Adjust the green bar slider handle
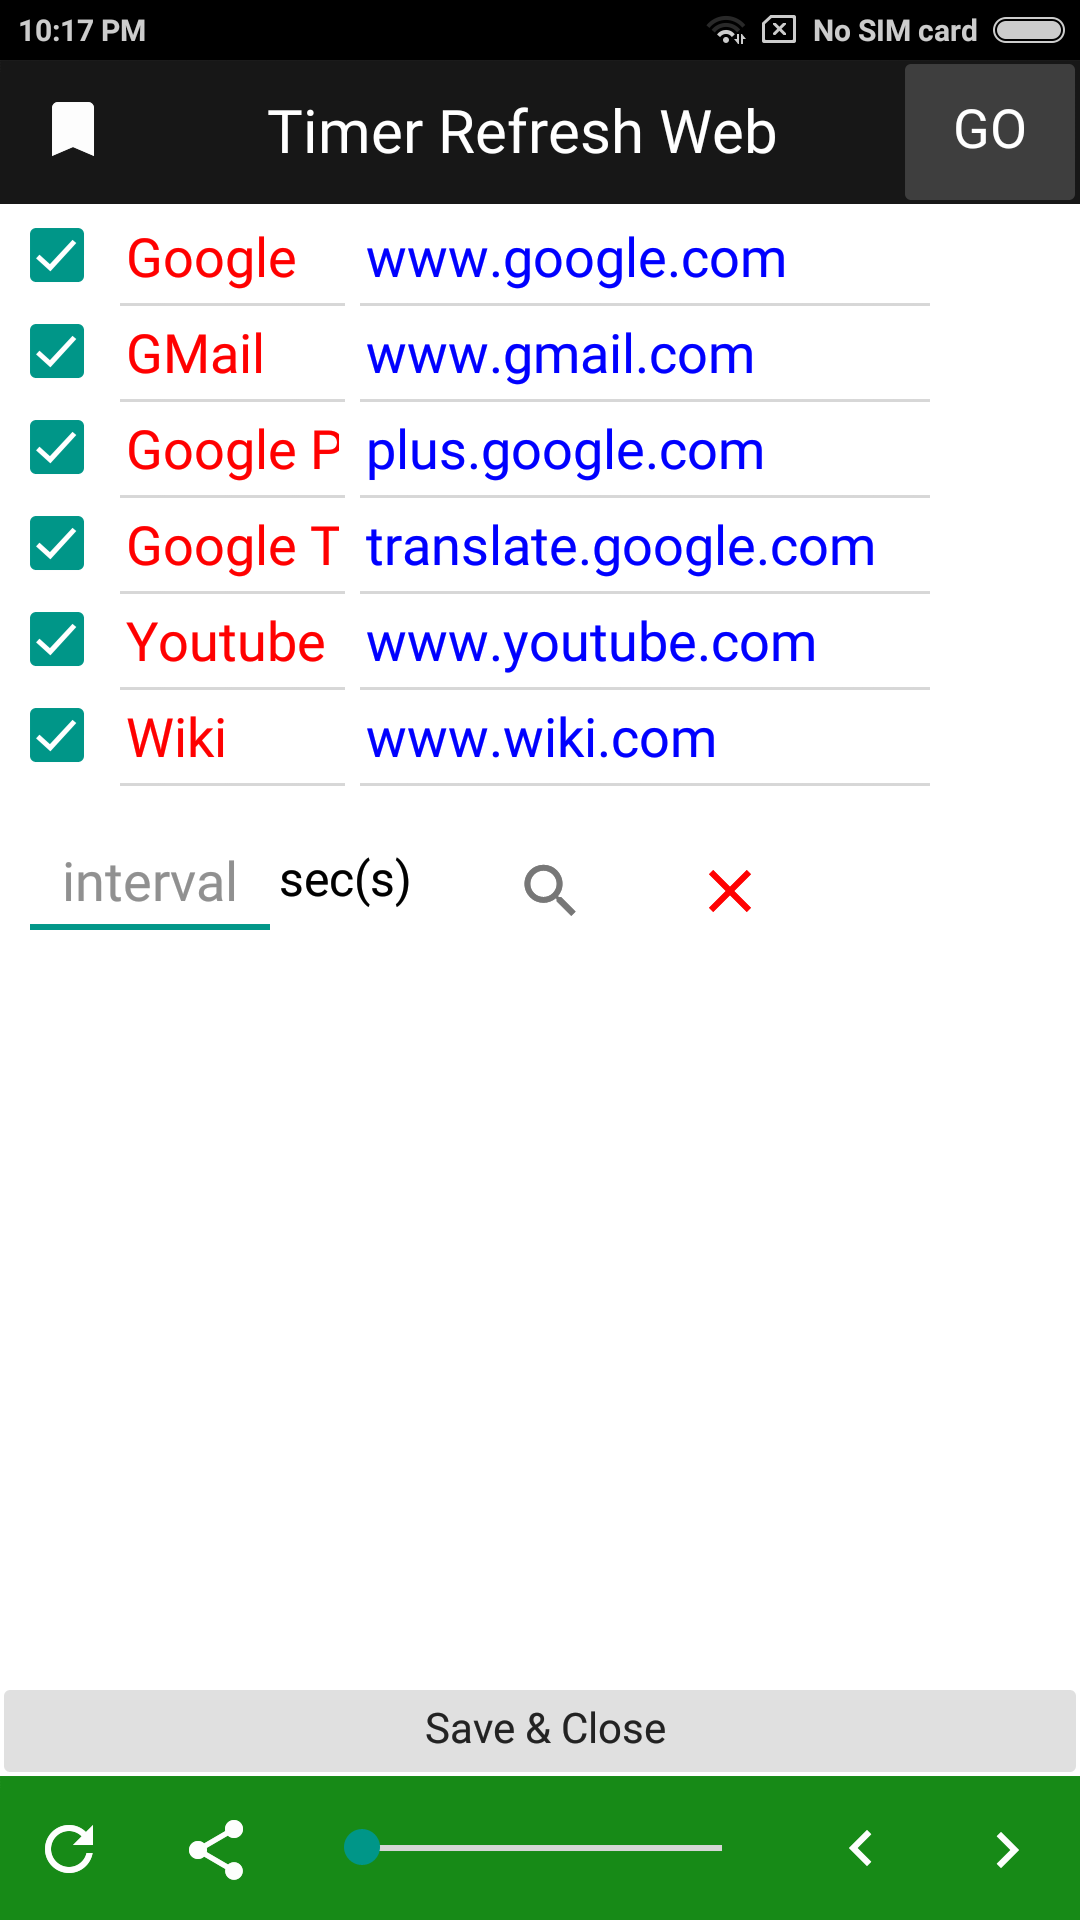Screen dimensions: 1080x1920 pos(362,1847)
